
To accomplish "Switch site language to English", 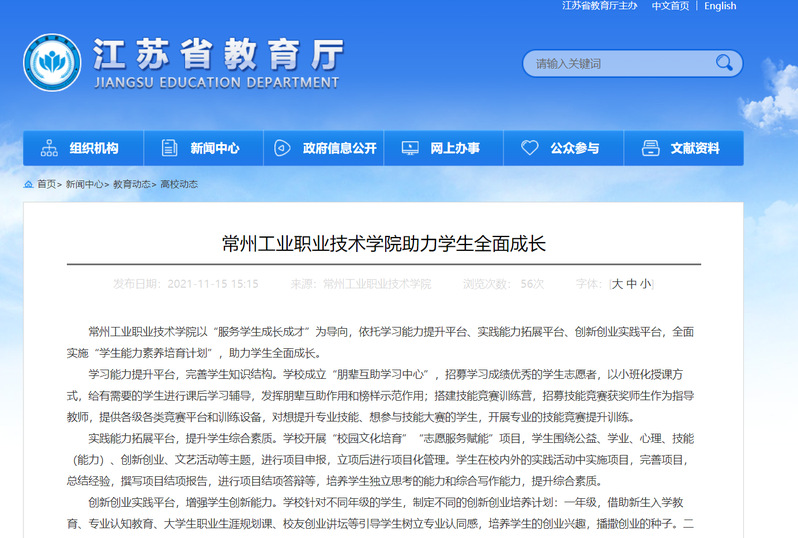I will 720,6.
